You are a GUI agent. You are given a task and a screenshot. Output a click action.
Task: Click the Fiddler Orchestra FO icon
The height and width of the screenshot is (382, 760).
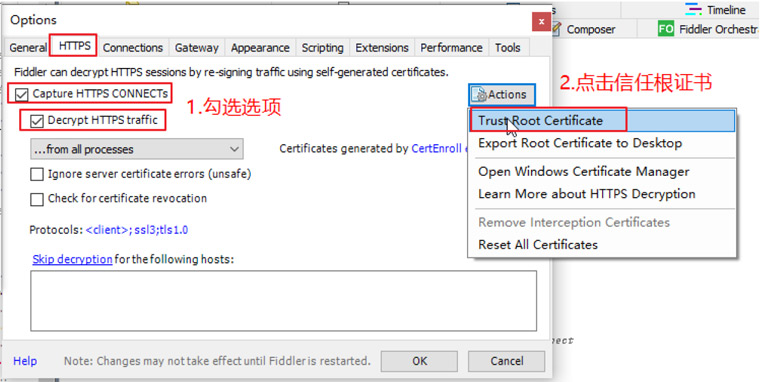coord(665,29)
